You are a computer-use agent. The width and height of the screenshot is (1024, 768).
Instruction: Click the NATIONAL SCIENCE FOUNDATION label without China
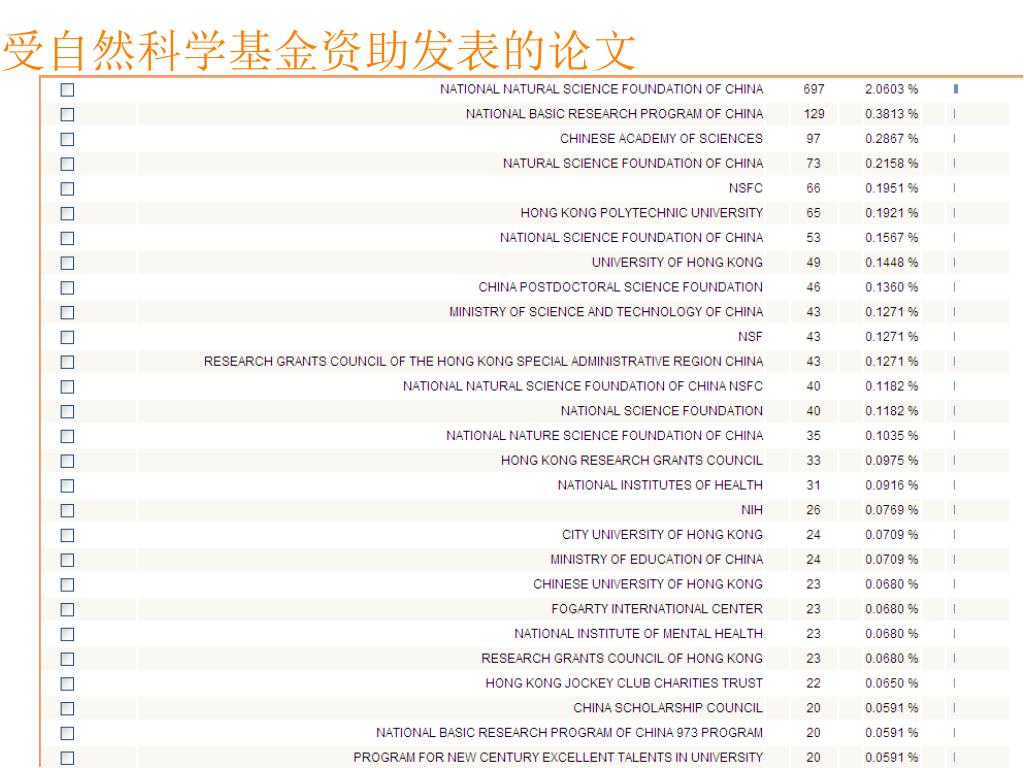pyautogui.click(x=662, y=411)
